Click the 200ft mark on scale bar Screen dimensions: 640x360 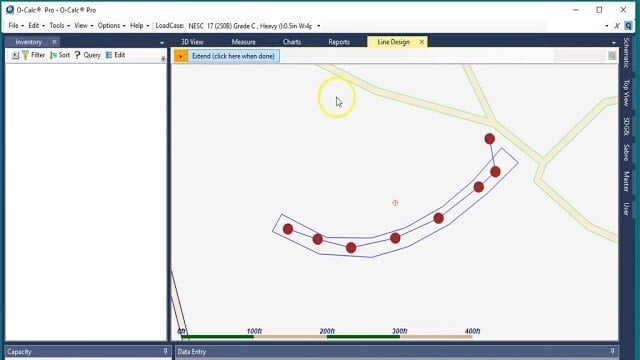pos(327,331)
